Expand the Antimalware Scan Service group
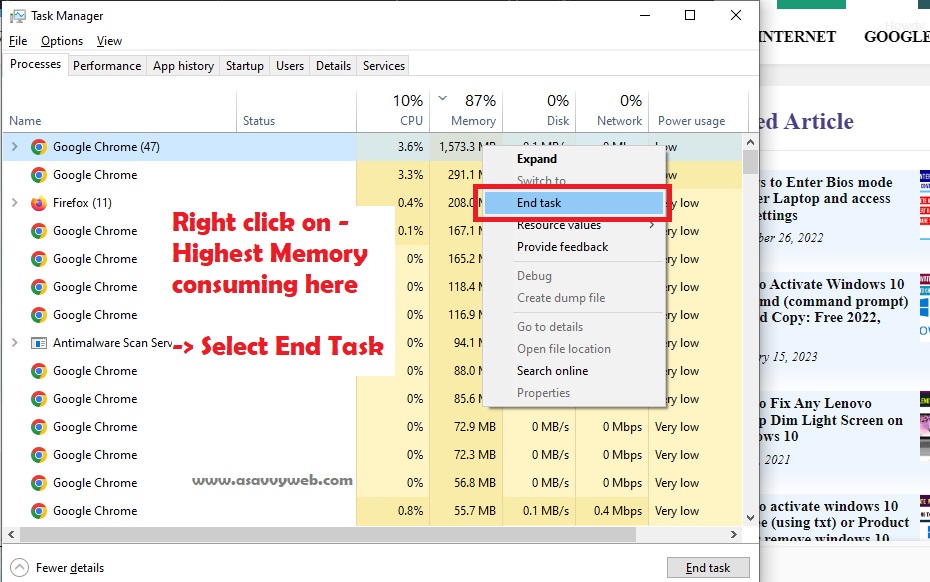930x582 pixels. [14, 343]
